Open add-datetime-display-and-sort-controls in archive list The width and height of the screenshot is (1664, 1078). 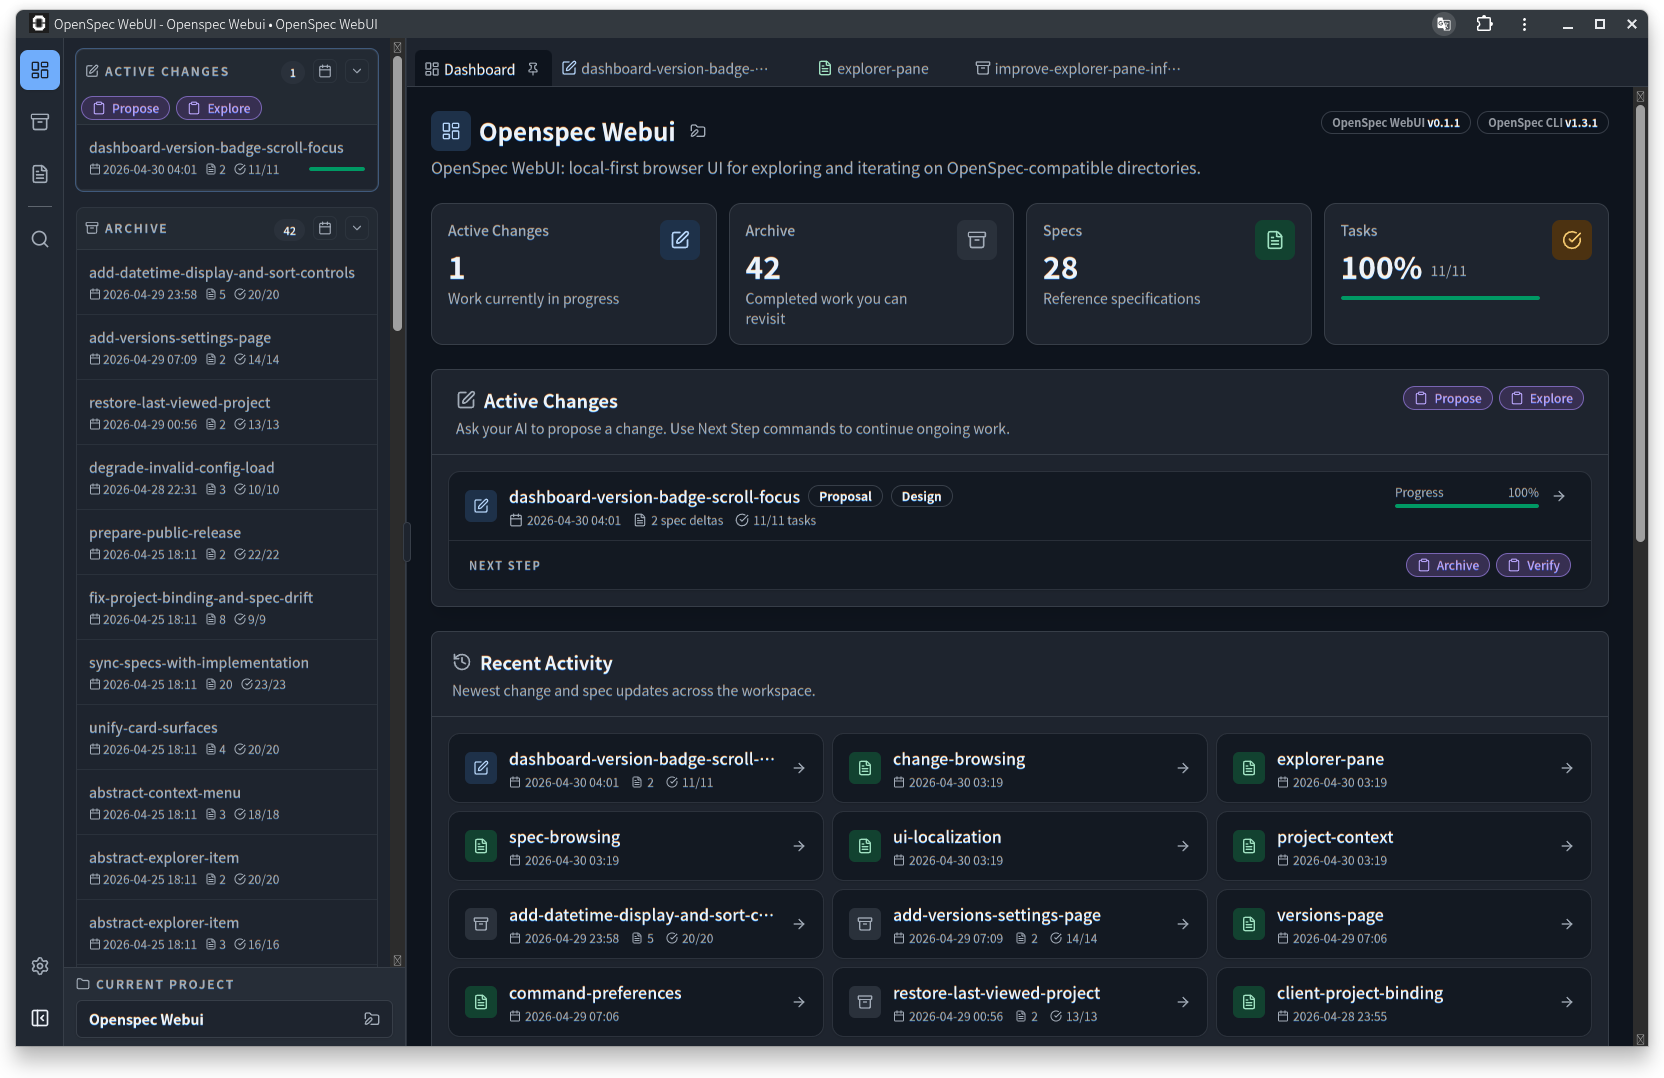(x=227, y=282)
